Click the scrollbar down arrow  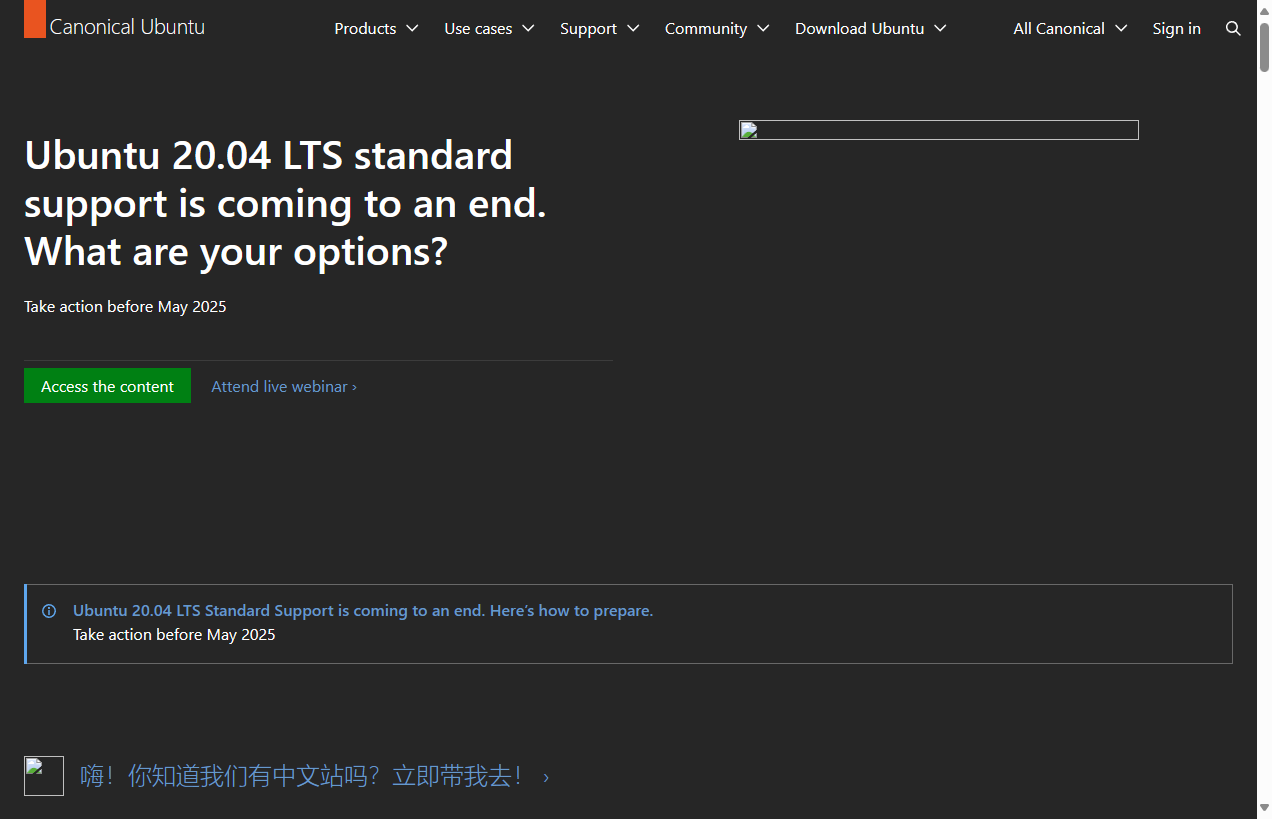pos(1264,809)
